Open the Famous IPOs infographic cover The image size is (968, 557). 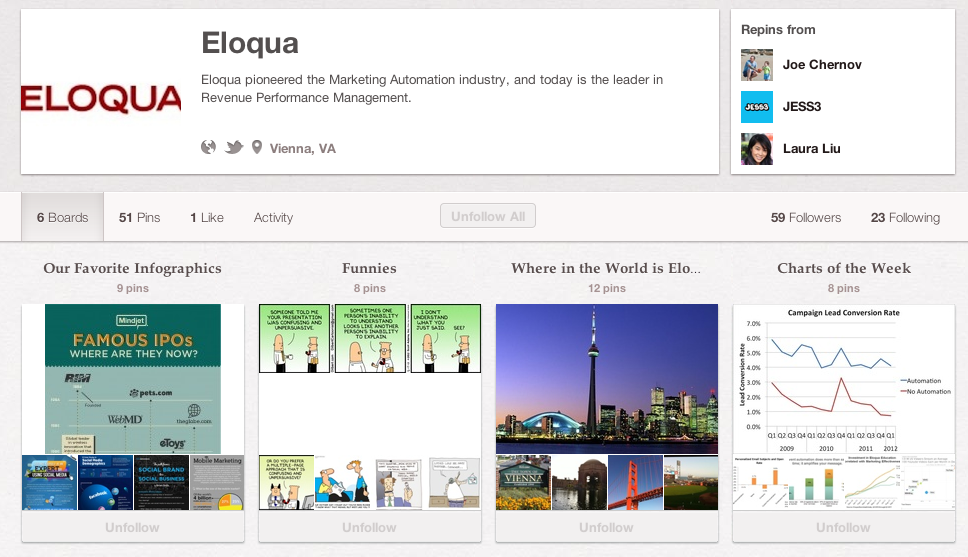point(133,379)
